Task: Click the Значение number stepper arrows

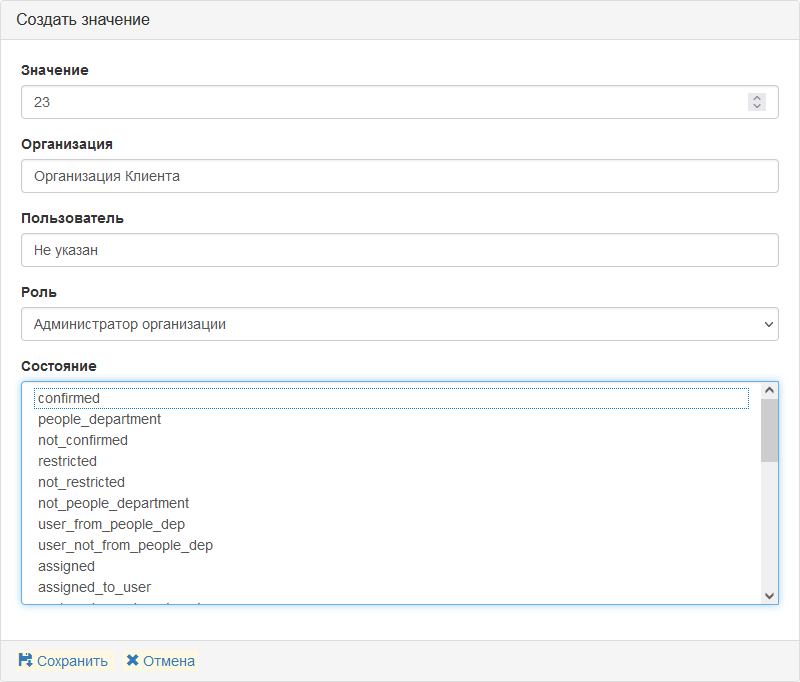Action: [x=757, y=102]
